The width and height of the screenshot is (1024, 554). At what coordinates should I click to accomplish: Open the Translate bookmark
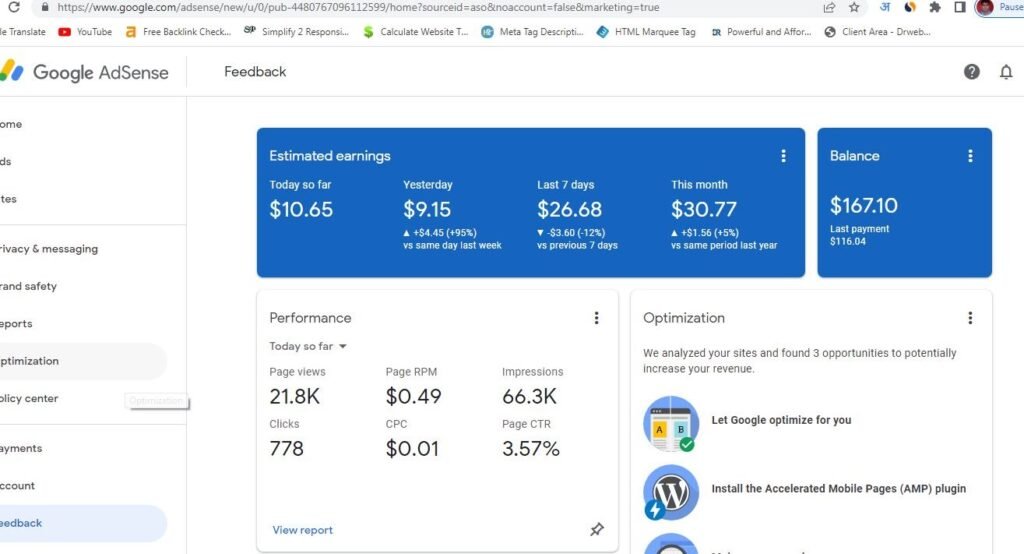click(24, 31)
